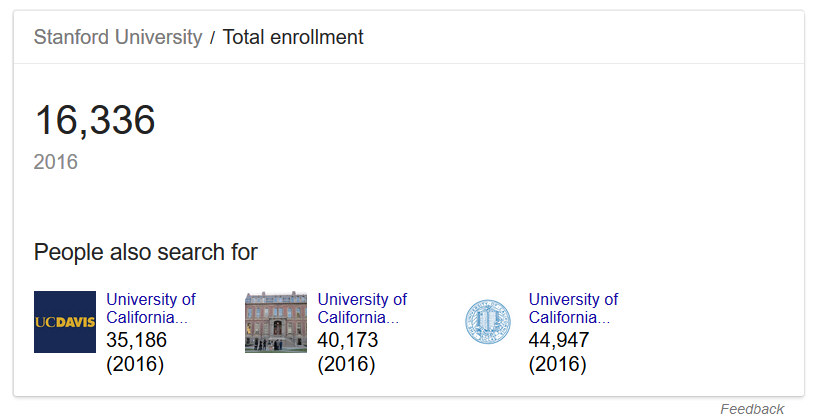Select the 40,173 enrollment number
Image resolution: width=818 pixels, height=420 pixels.
tap(348, 340)
